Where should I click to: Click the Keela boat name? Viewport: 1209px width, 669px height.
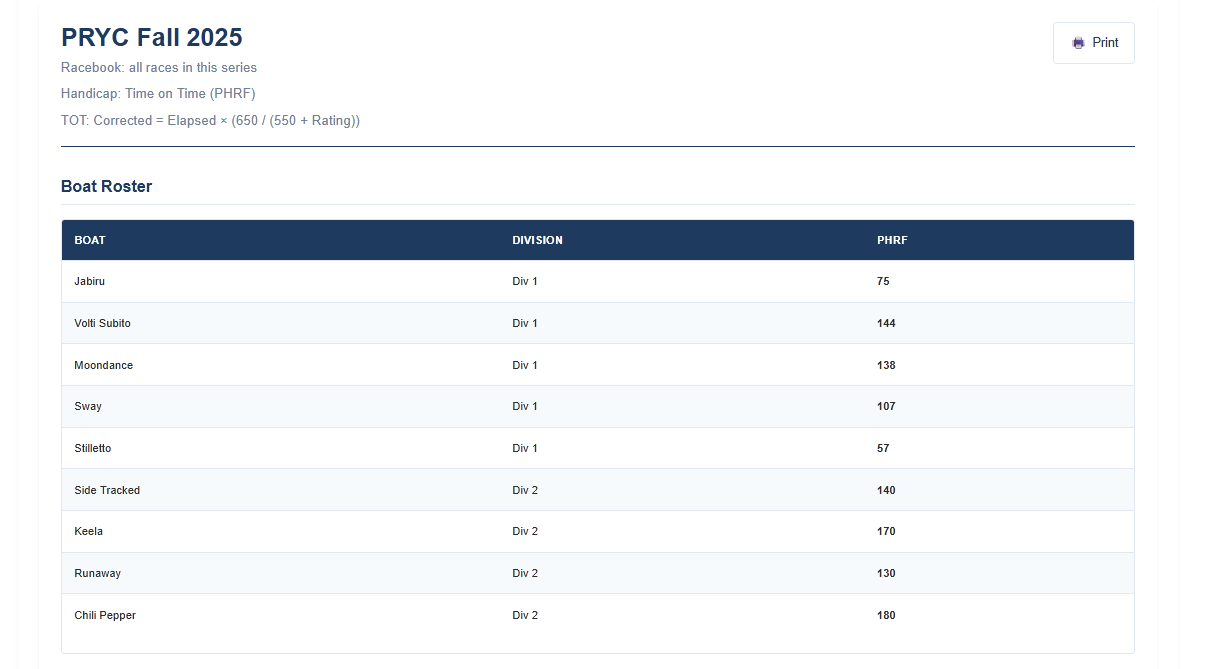(88, 532)
